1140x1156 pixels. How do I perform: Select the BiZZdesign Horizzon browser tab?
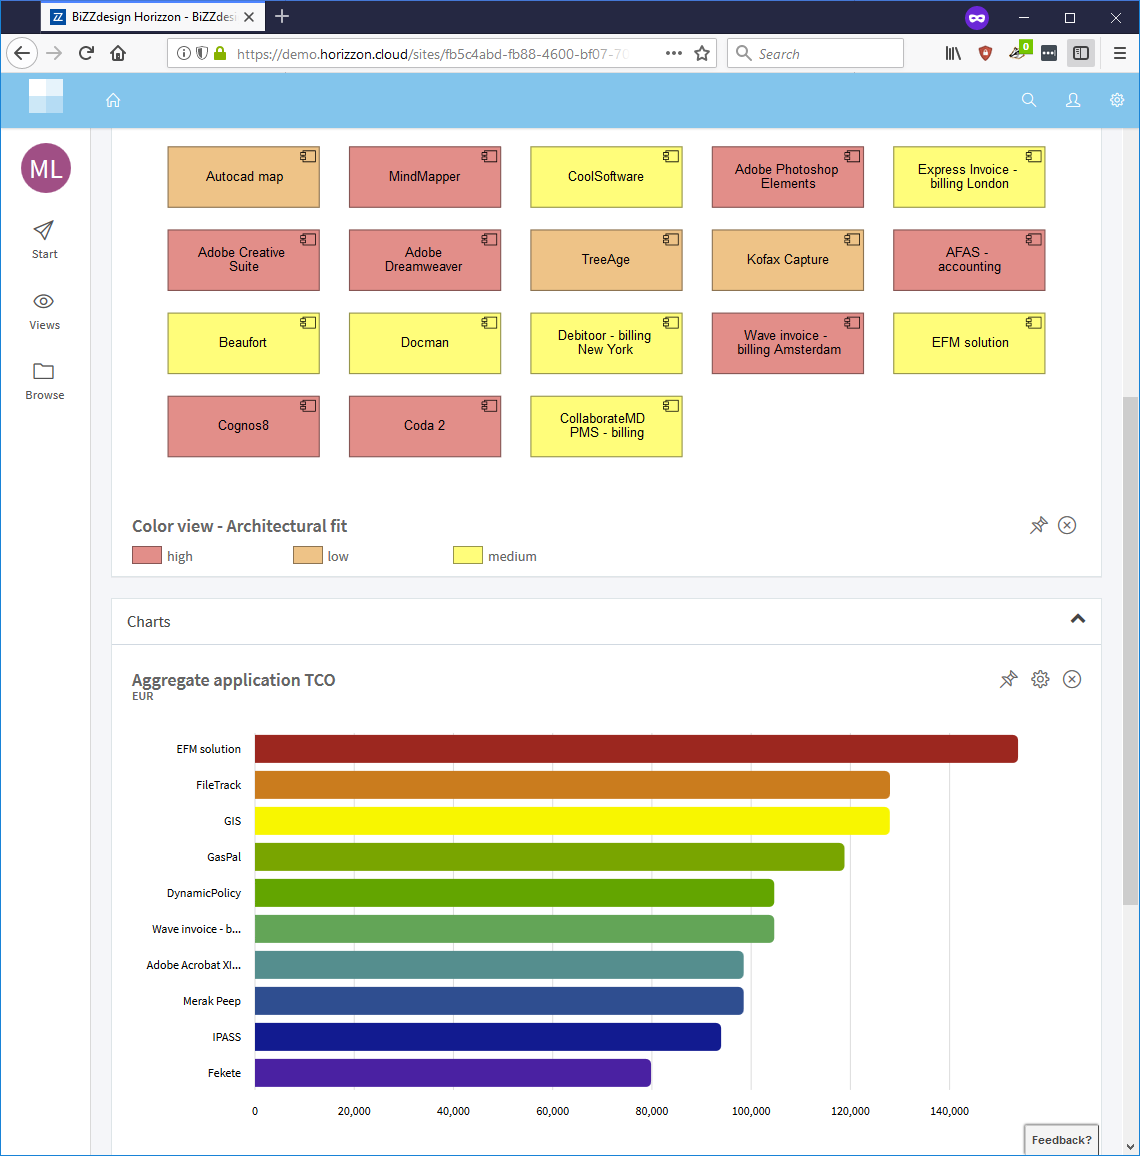[153, 17]
